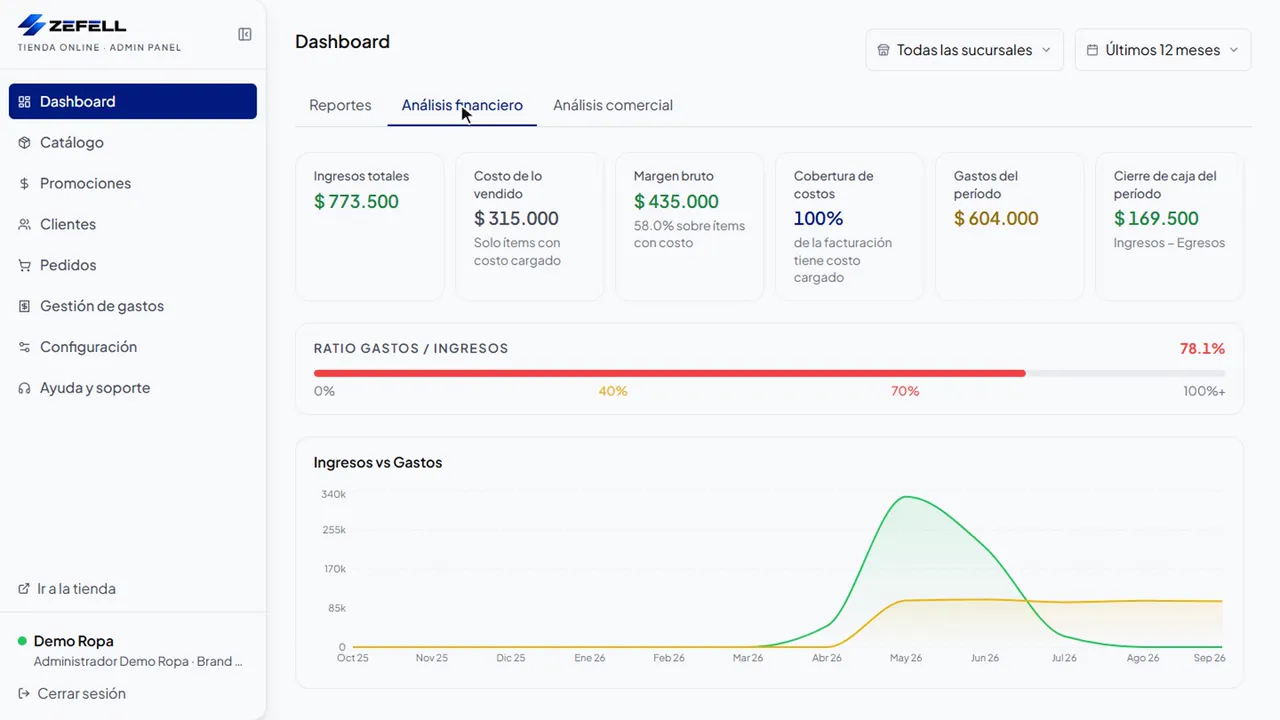Go to Promociones in the sidebar
Image resolution: width=1280 pixels, height=720 pixels.
click(x=133, y=184)
